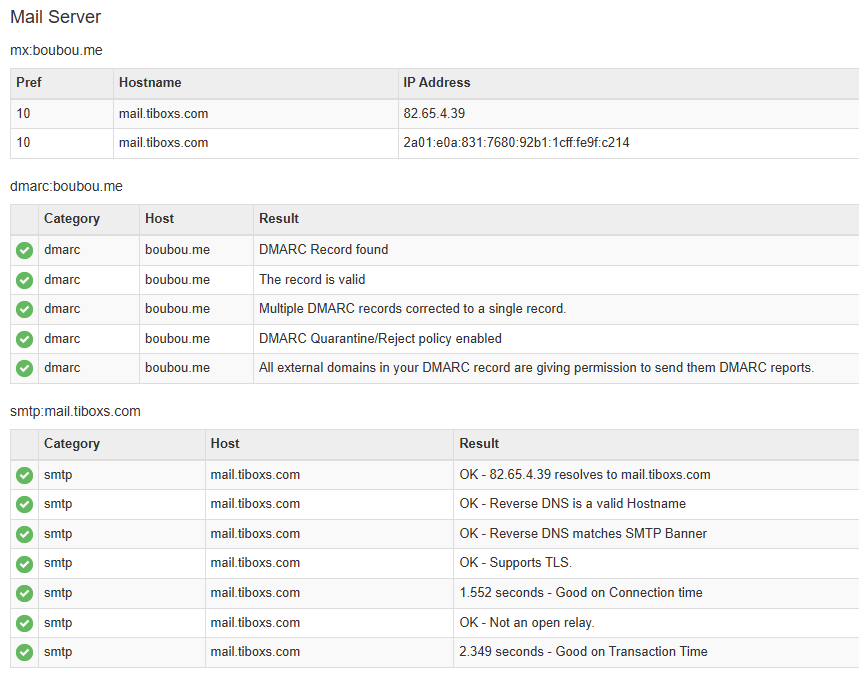Click the 'Result' header in the smtp table
This screenshot has height=685, width=859.
point(479,443)
